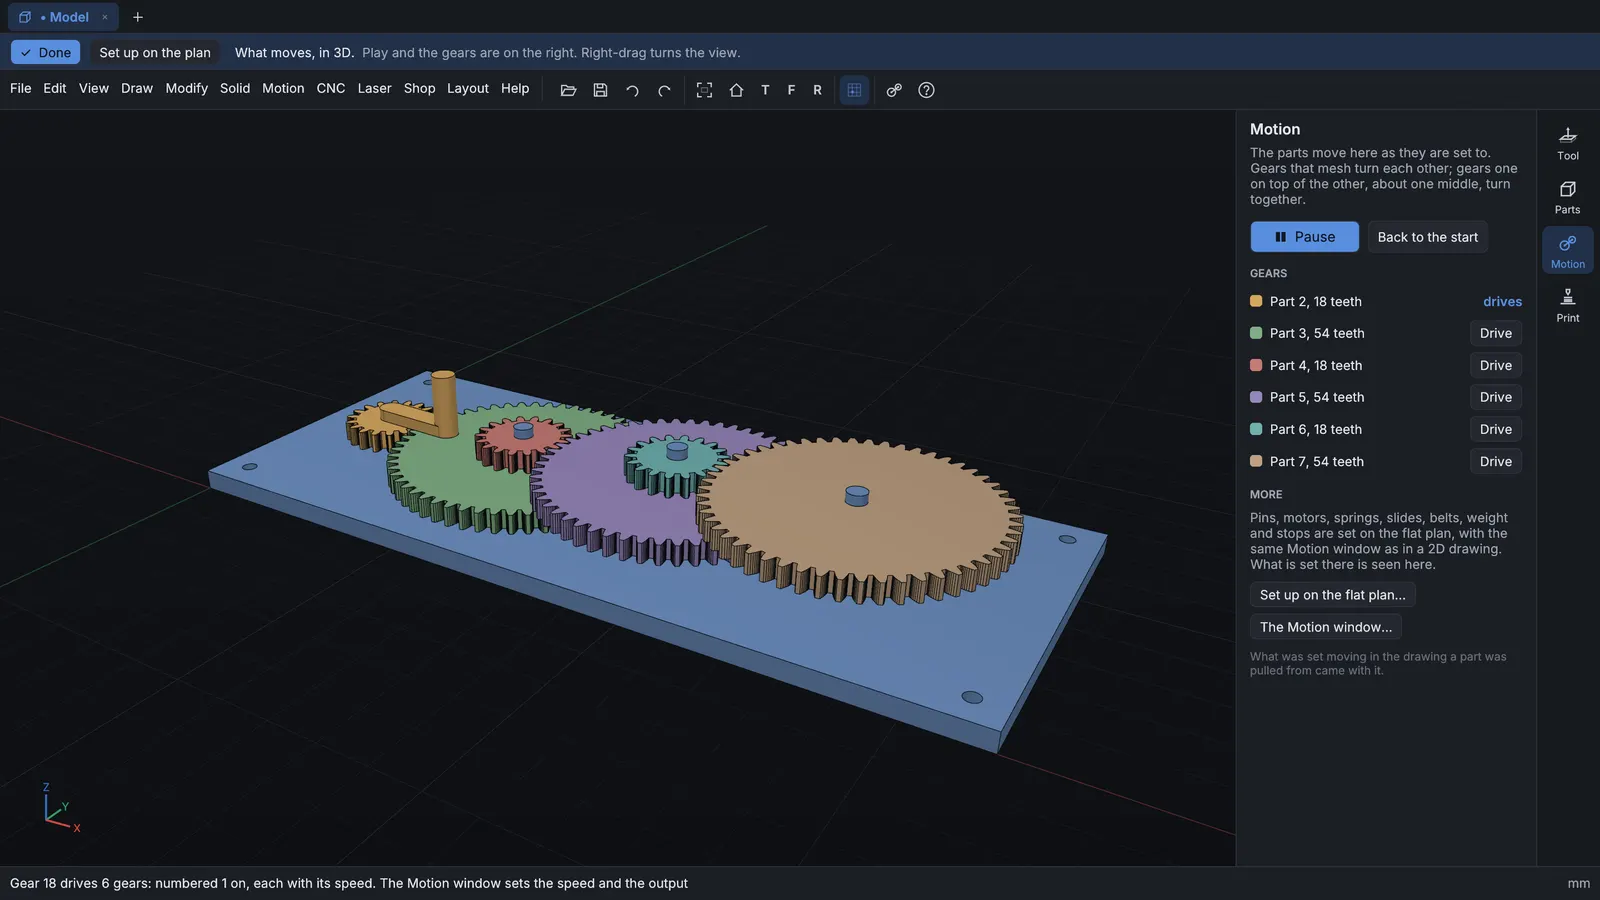Image resolution: width=1600 pixels, height=900 pixels.
Task: Open the Modify menu
Action: 187,88
